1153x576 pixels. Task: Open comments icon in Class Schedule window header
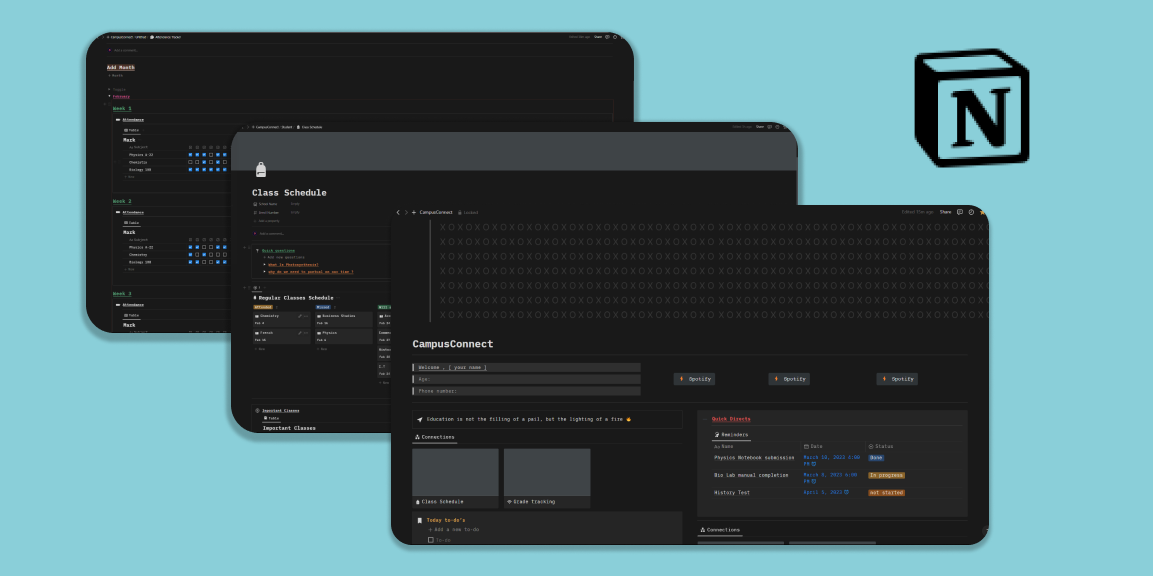(769, 127)
